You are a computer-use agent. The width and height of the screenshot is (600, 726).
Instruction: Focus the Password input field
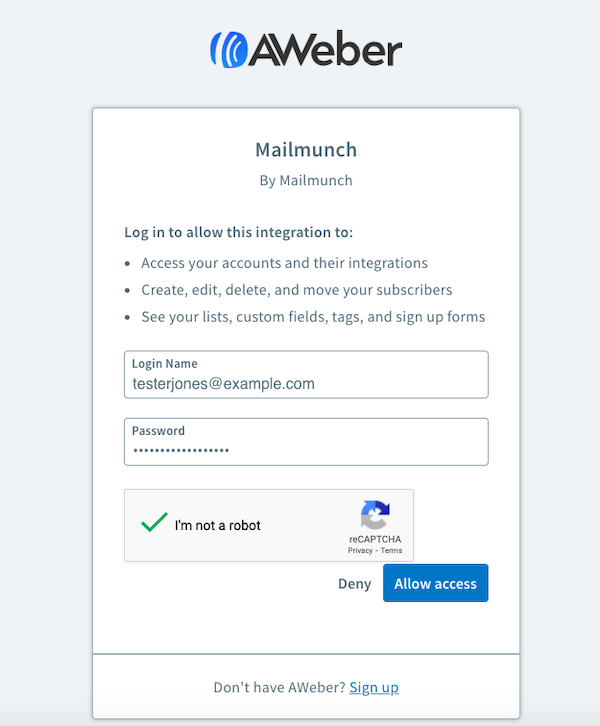point(306,450)
